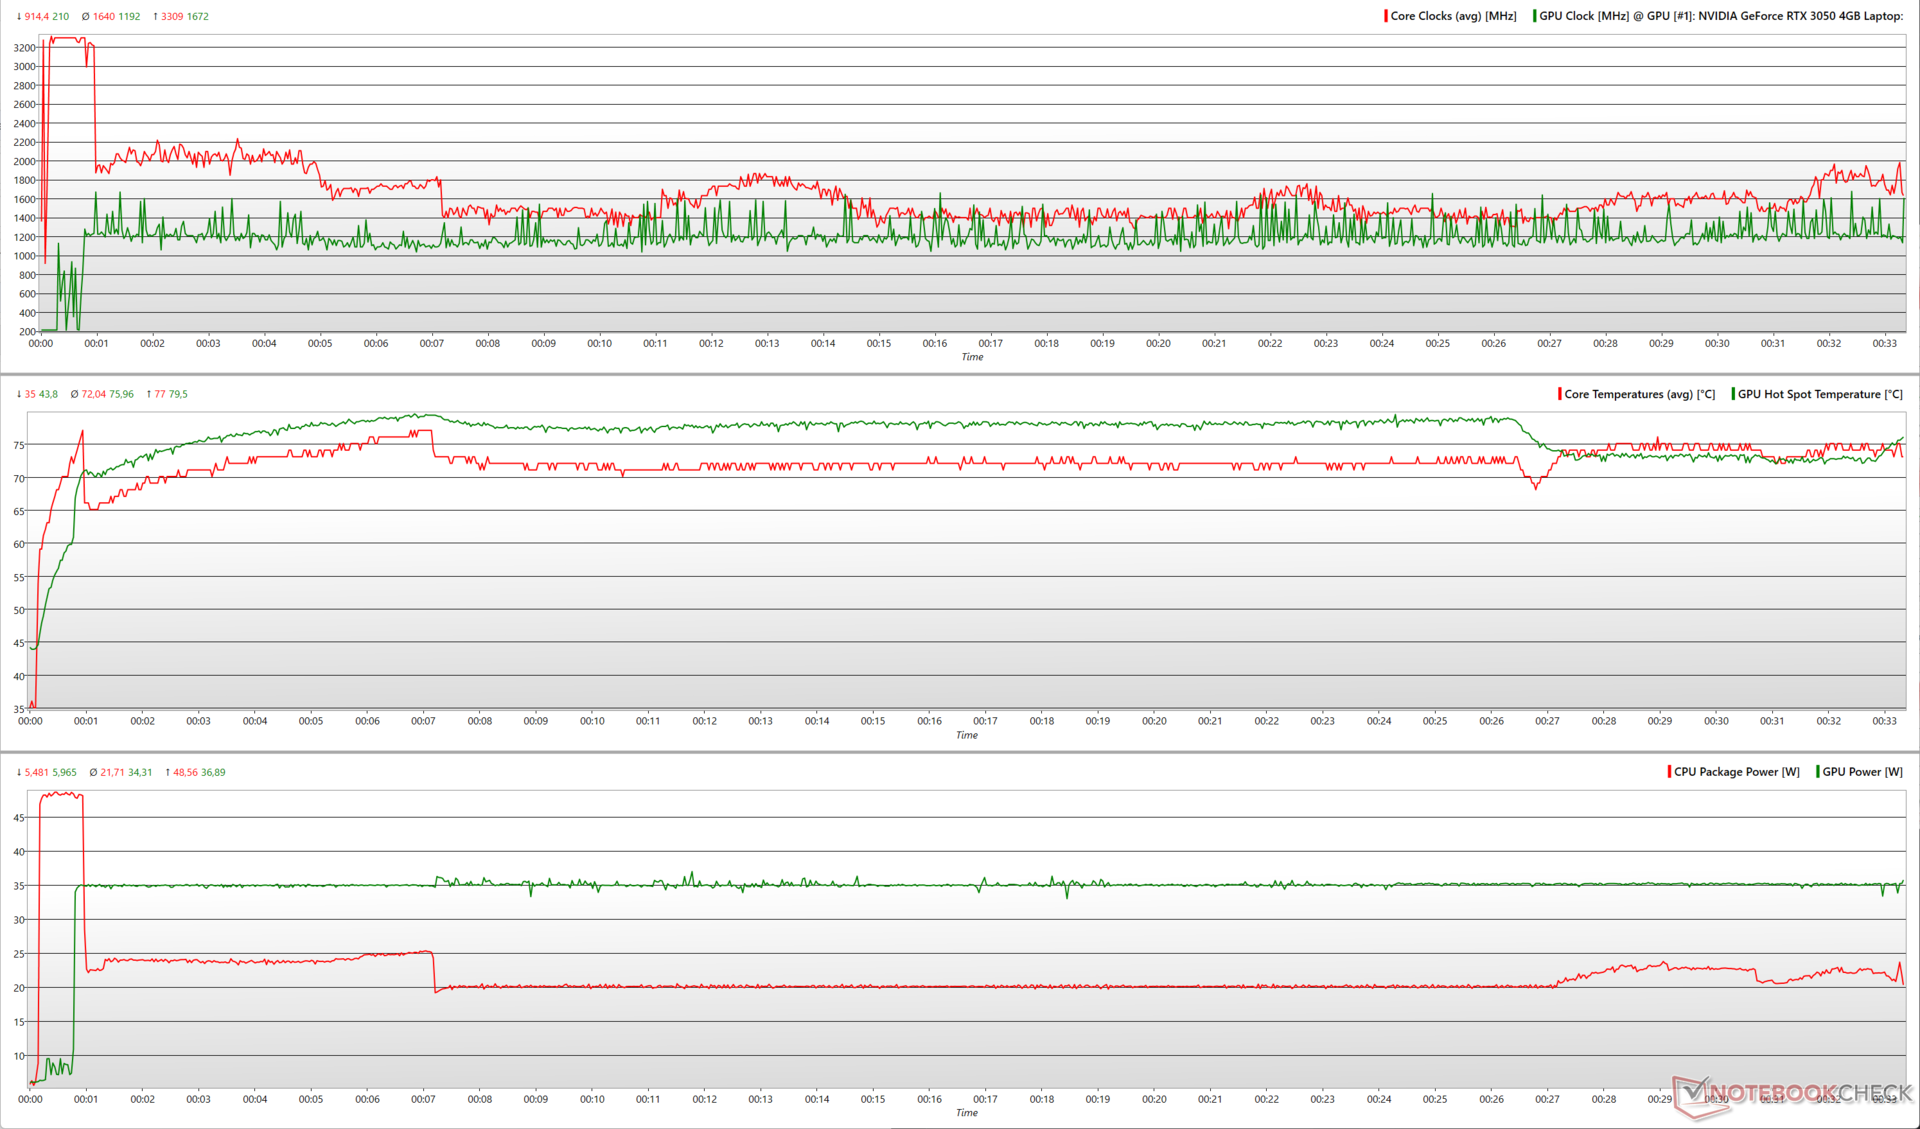Click the 00:07 marker on temperature time axis
The height and width of the screenshot is (1129, 1920).
point(423,721)
